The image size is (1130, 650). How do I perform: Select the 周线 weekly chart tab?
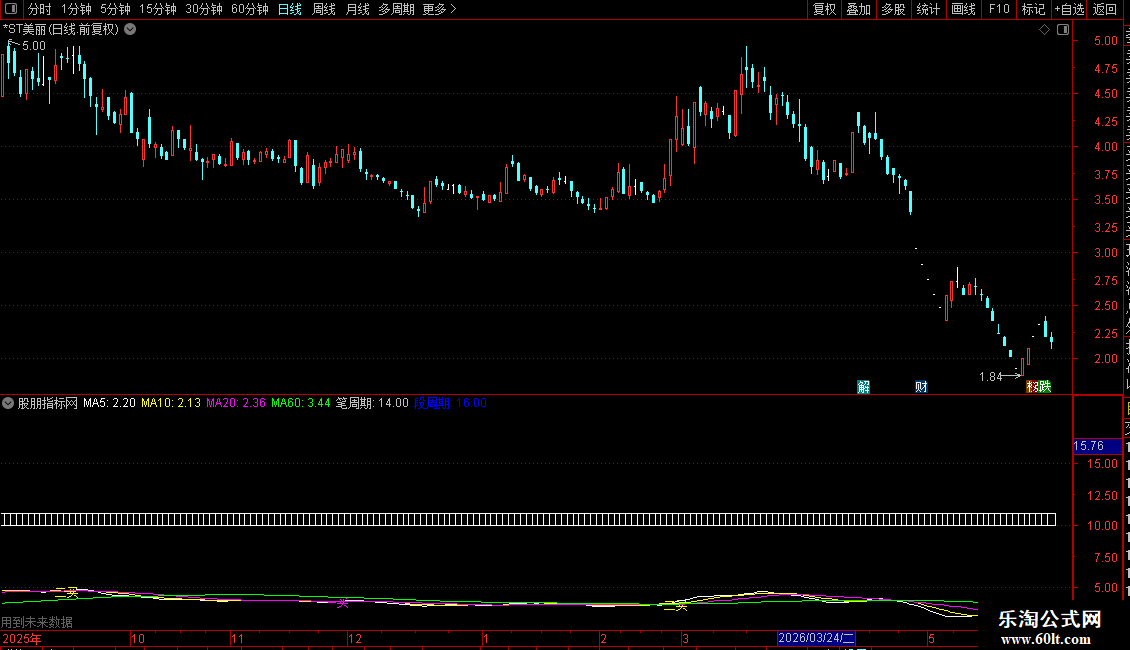pos(324,9)
